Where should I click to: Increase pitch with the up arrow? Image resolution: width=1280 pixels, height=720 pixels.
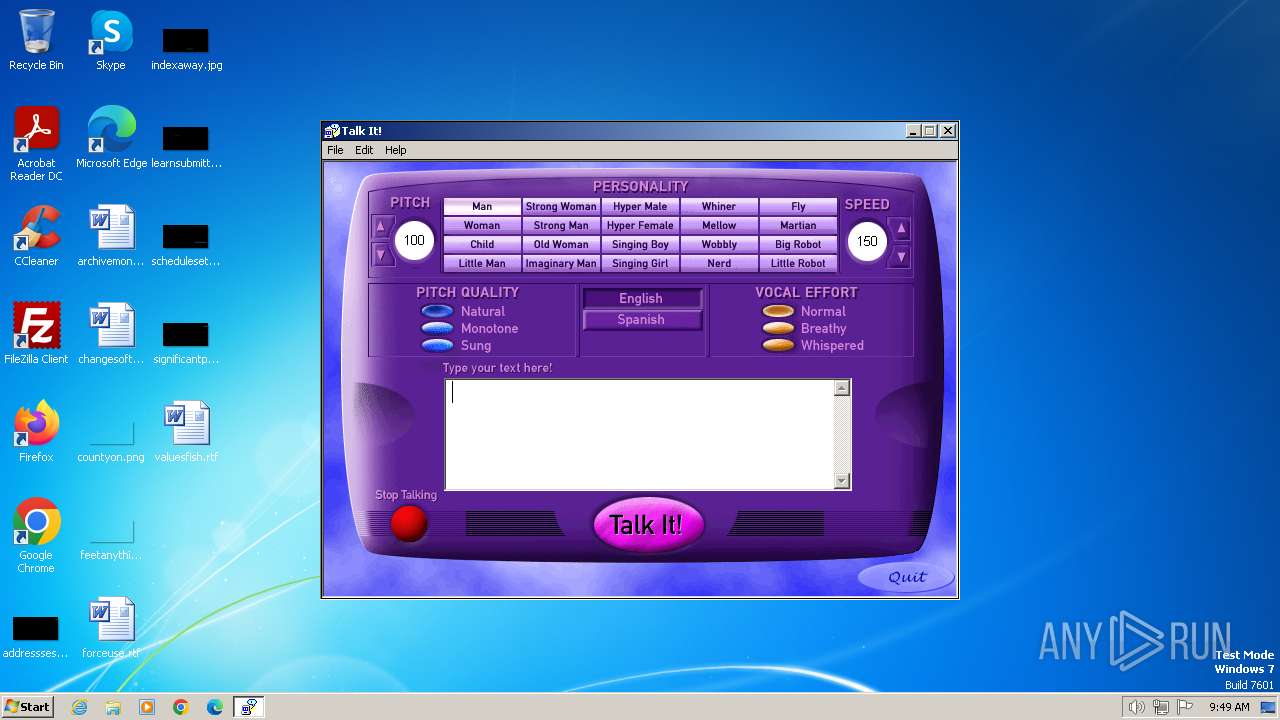point(381,228)
